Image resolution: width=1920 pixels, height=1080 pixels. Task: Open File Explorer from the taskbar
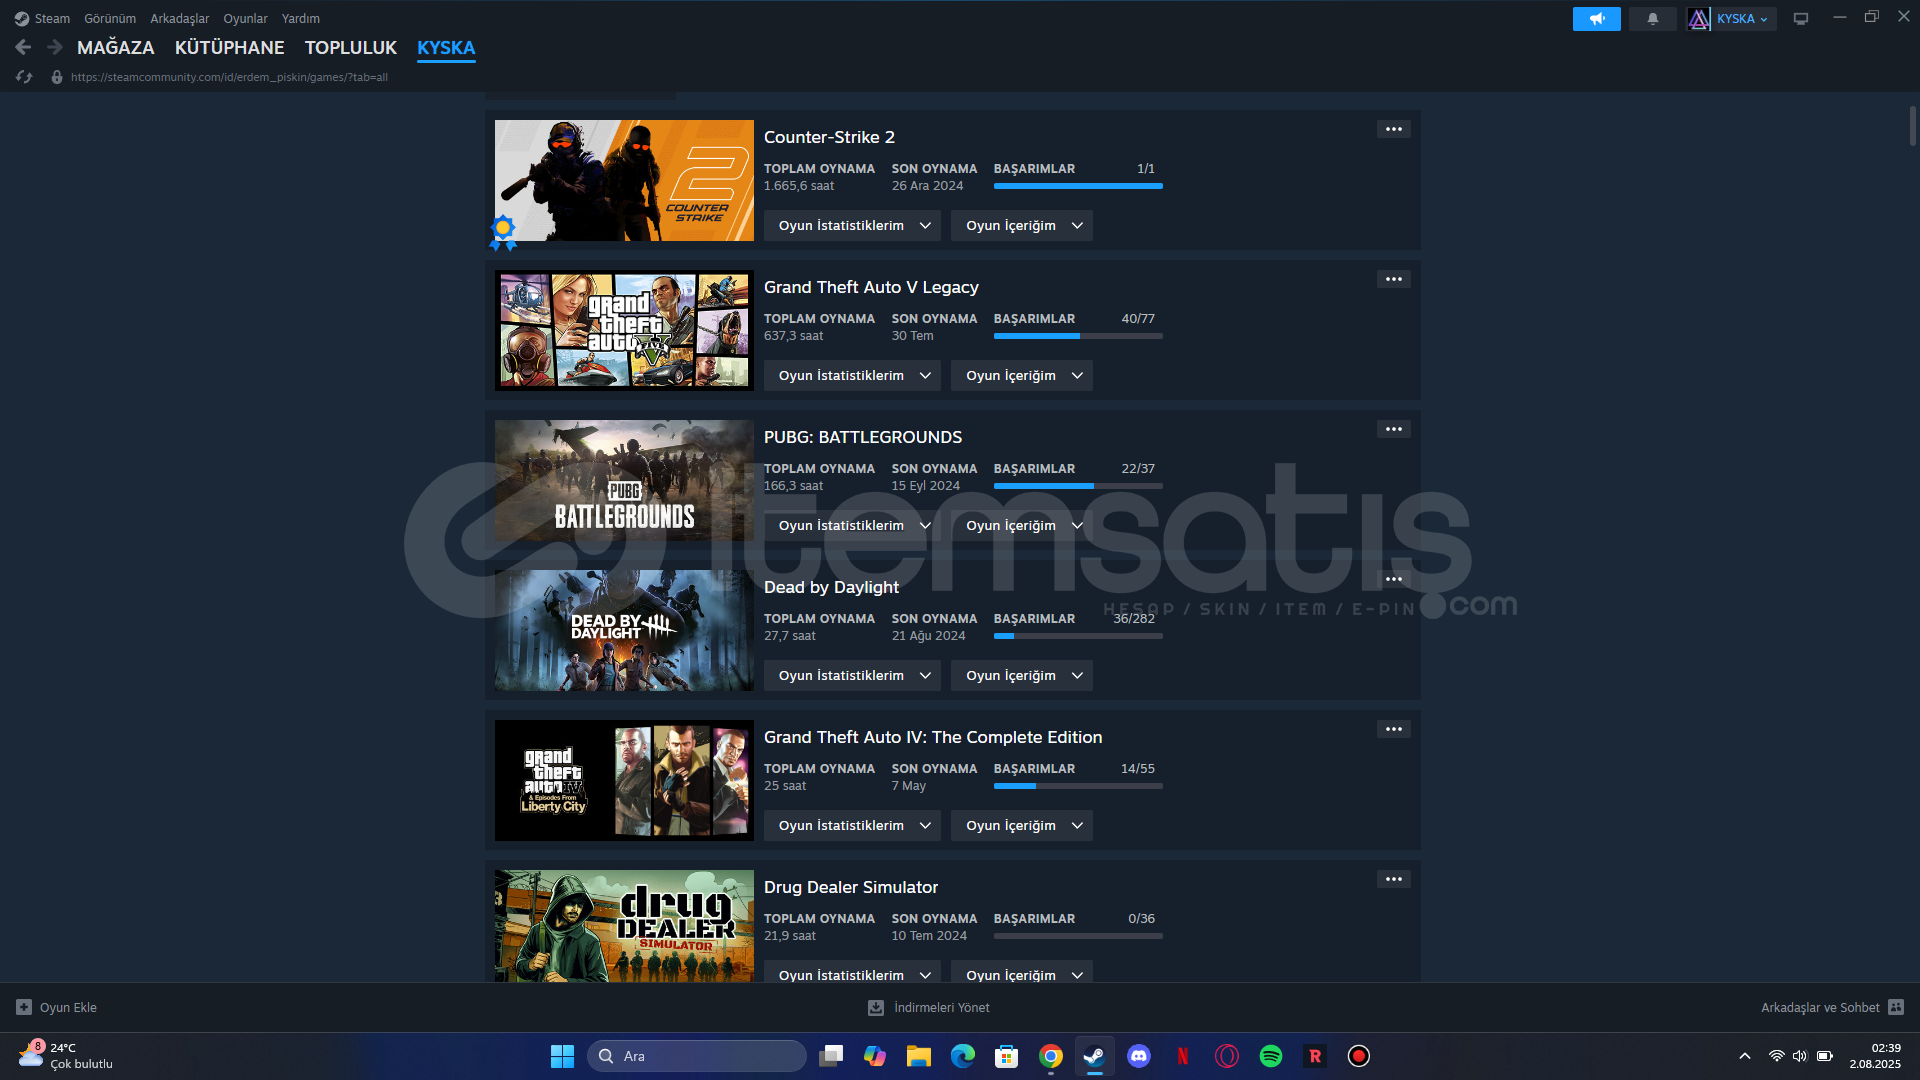coord(919,1056)
